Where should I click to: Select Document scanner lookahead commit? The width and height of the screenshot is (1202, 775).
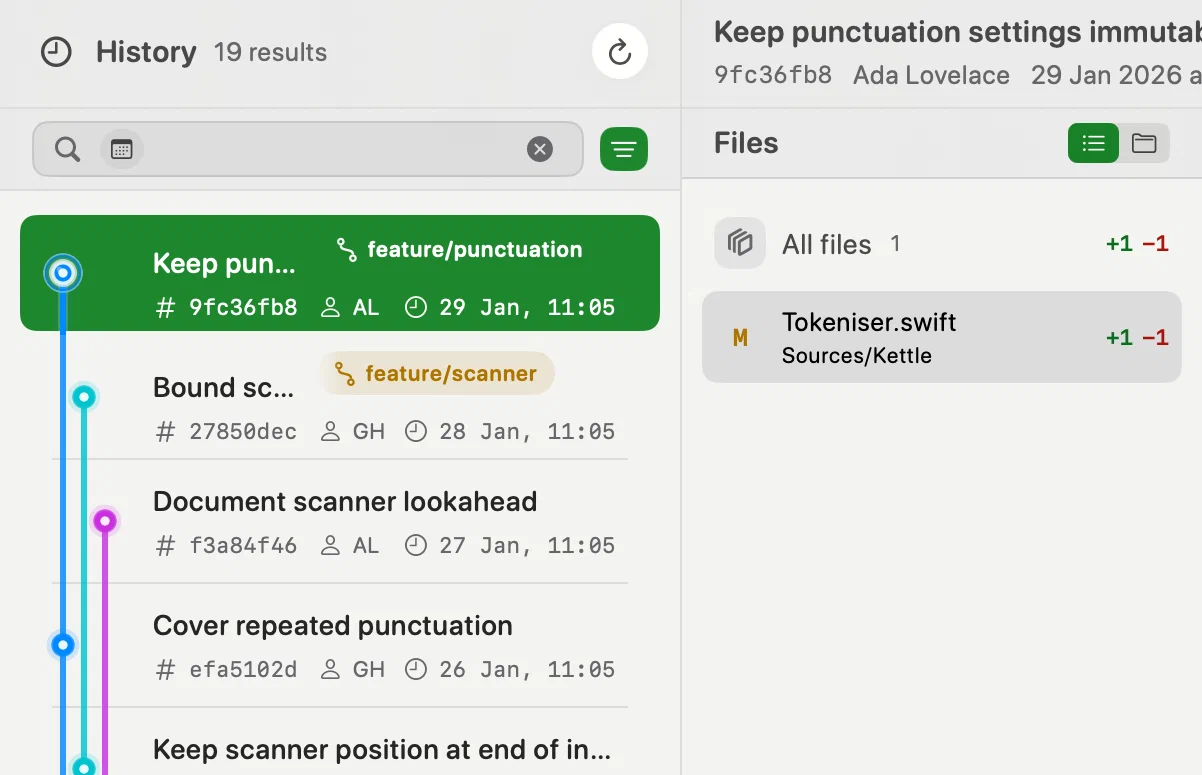[x=340, y=521]
